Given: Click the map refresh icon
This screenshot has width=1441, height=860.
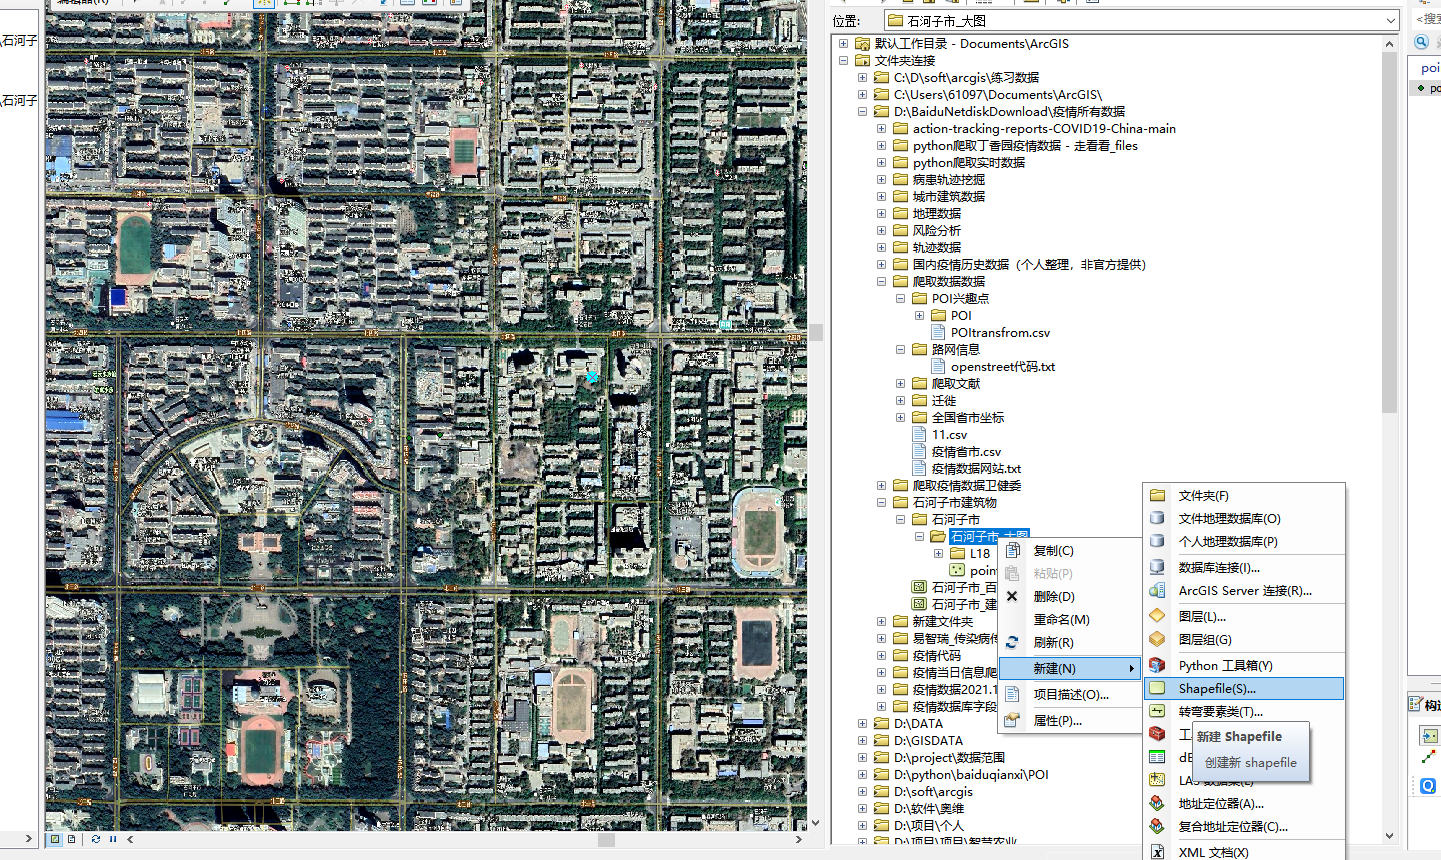Looking at the screenshot, I should tap(96, 839).
